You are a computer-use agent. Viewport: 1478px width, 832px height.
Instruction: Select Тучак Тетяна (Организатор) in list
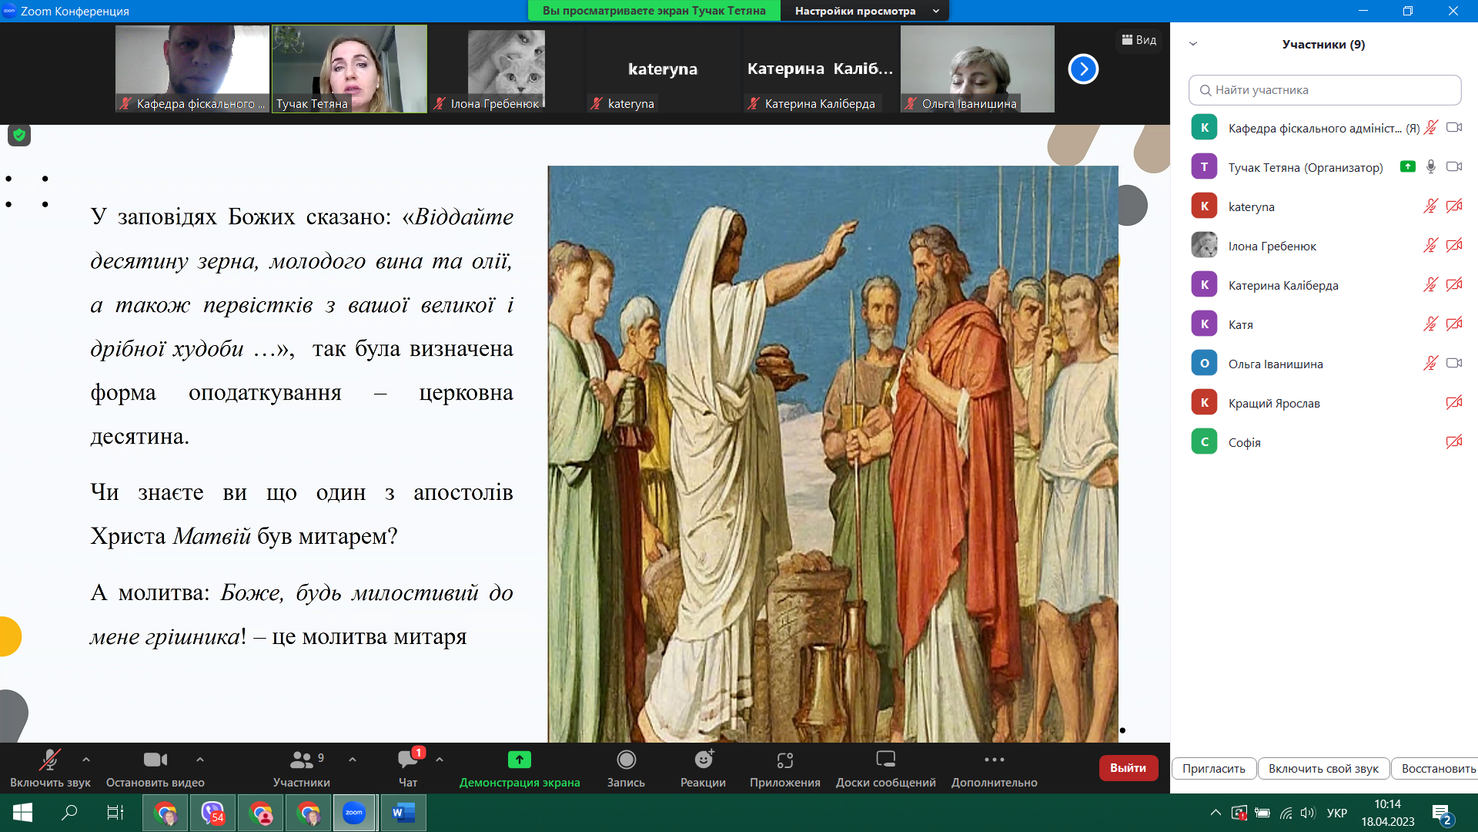pos(1325,167)
